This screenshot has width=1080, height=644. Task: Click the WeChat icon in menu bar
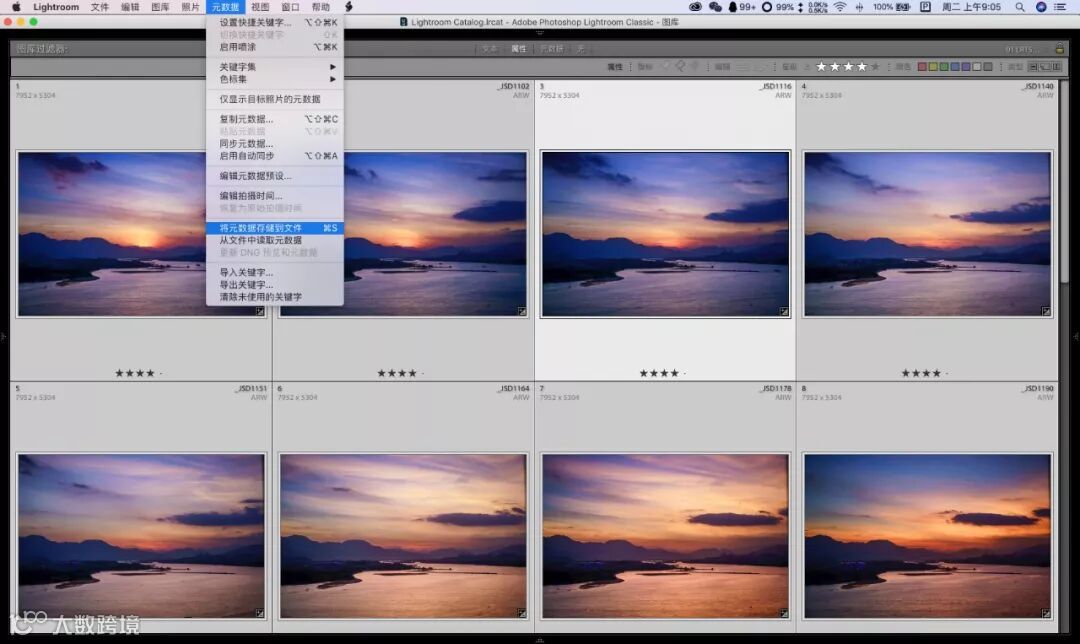click(x=715, y=7)
